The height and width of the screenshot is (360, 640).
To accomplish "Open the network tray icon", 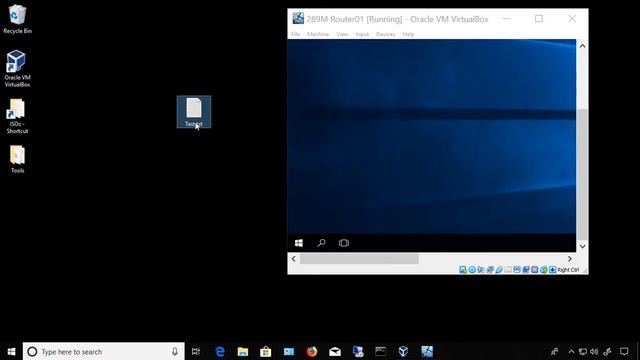I will (583, 351).
